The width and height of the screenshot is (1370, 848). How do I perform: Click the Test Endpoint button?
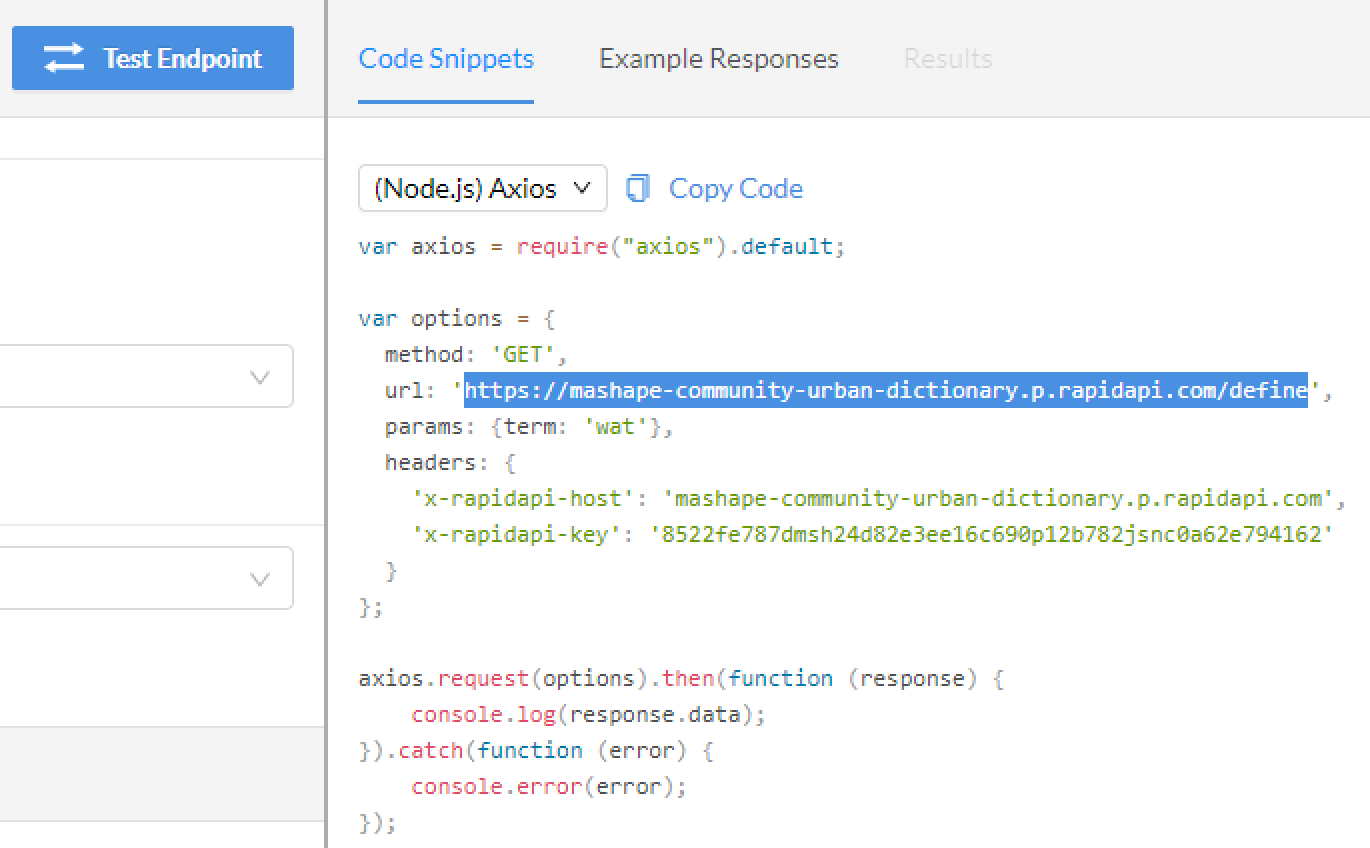pos(152,58)
